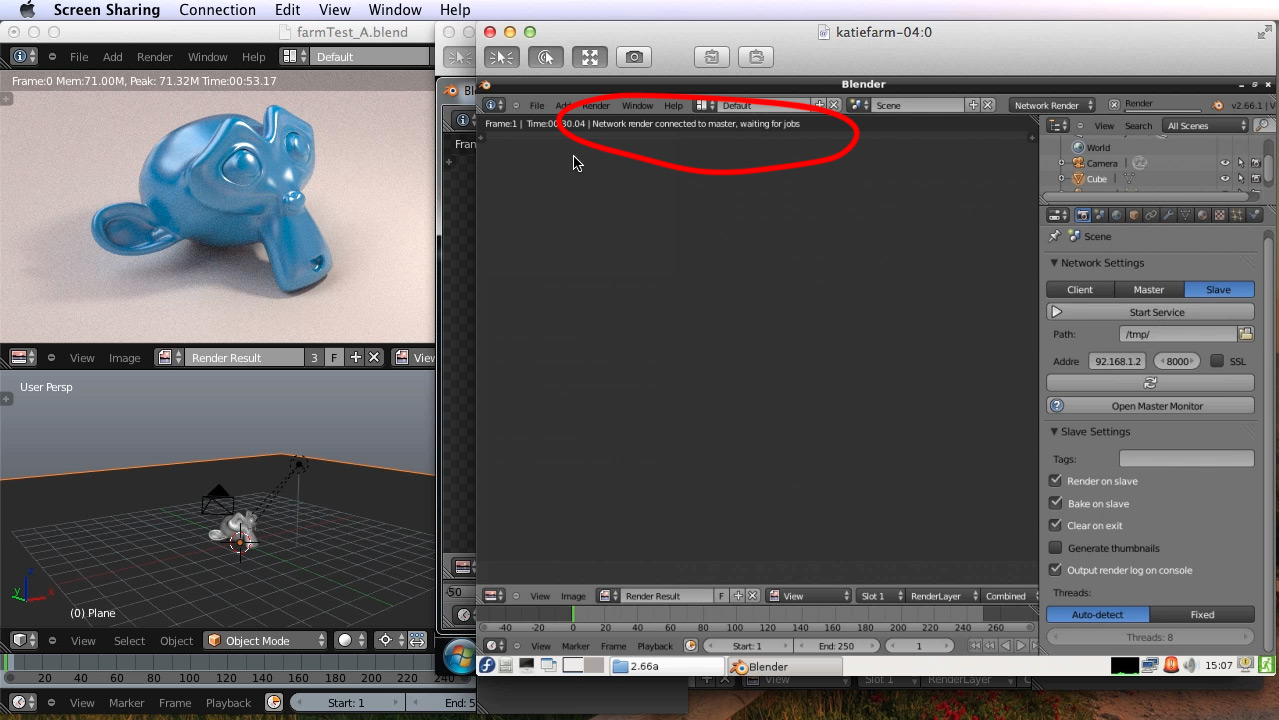The image size is (1279, 720).
Task: Open Connection menu in Mac menu bar
Action: click(x=217, y=10)
